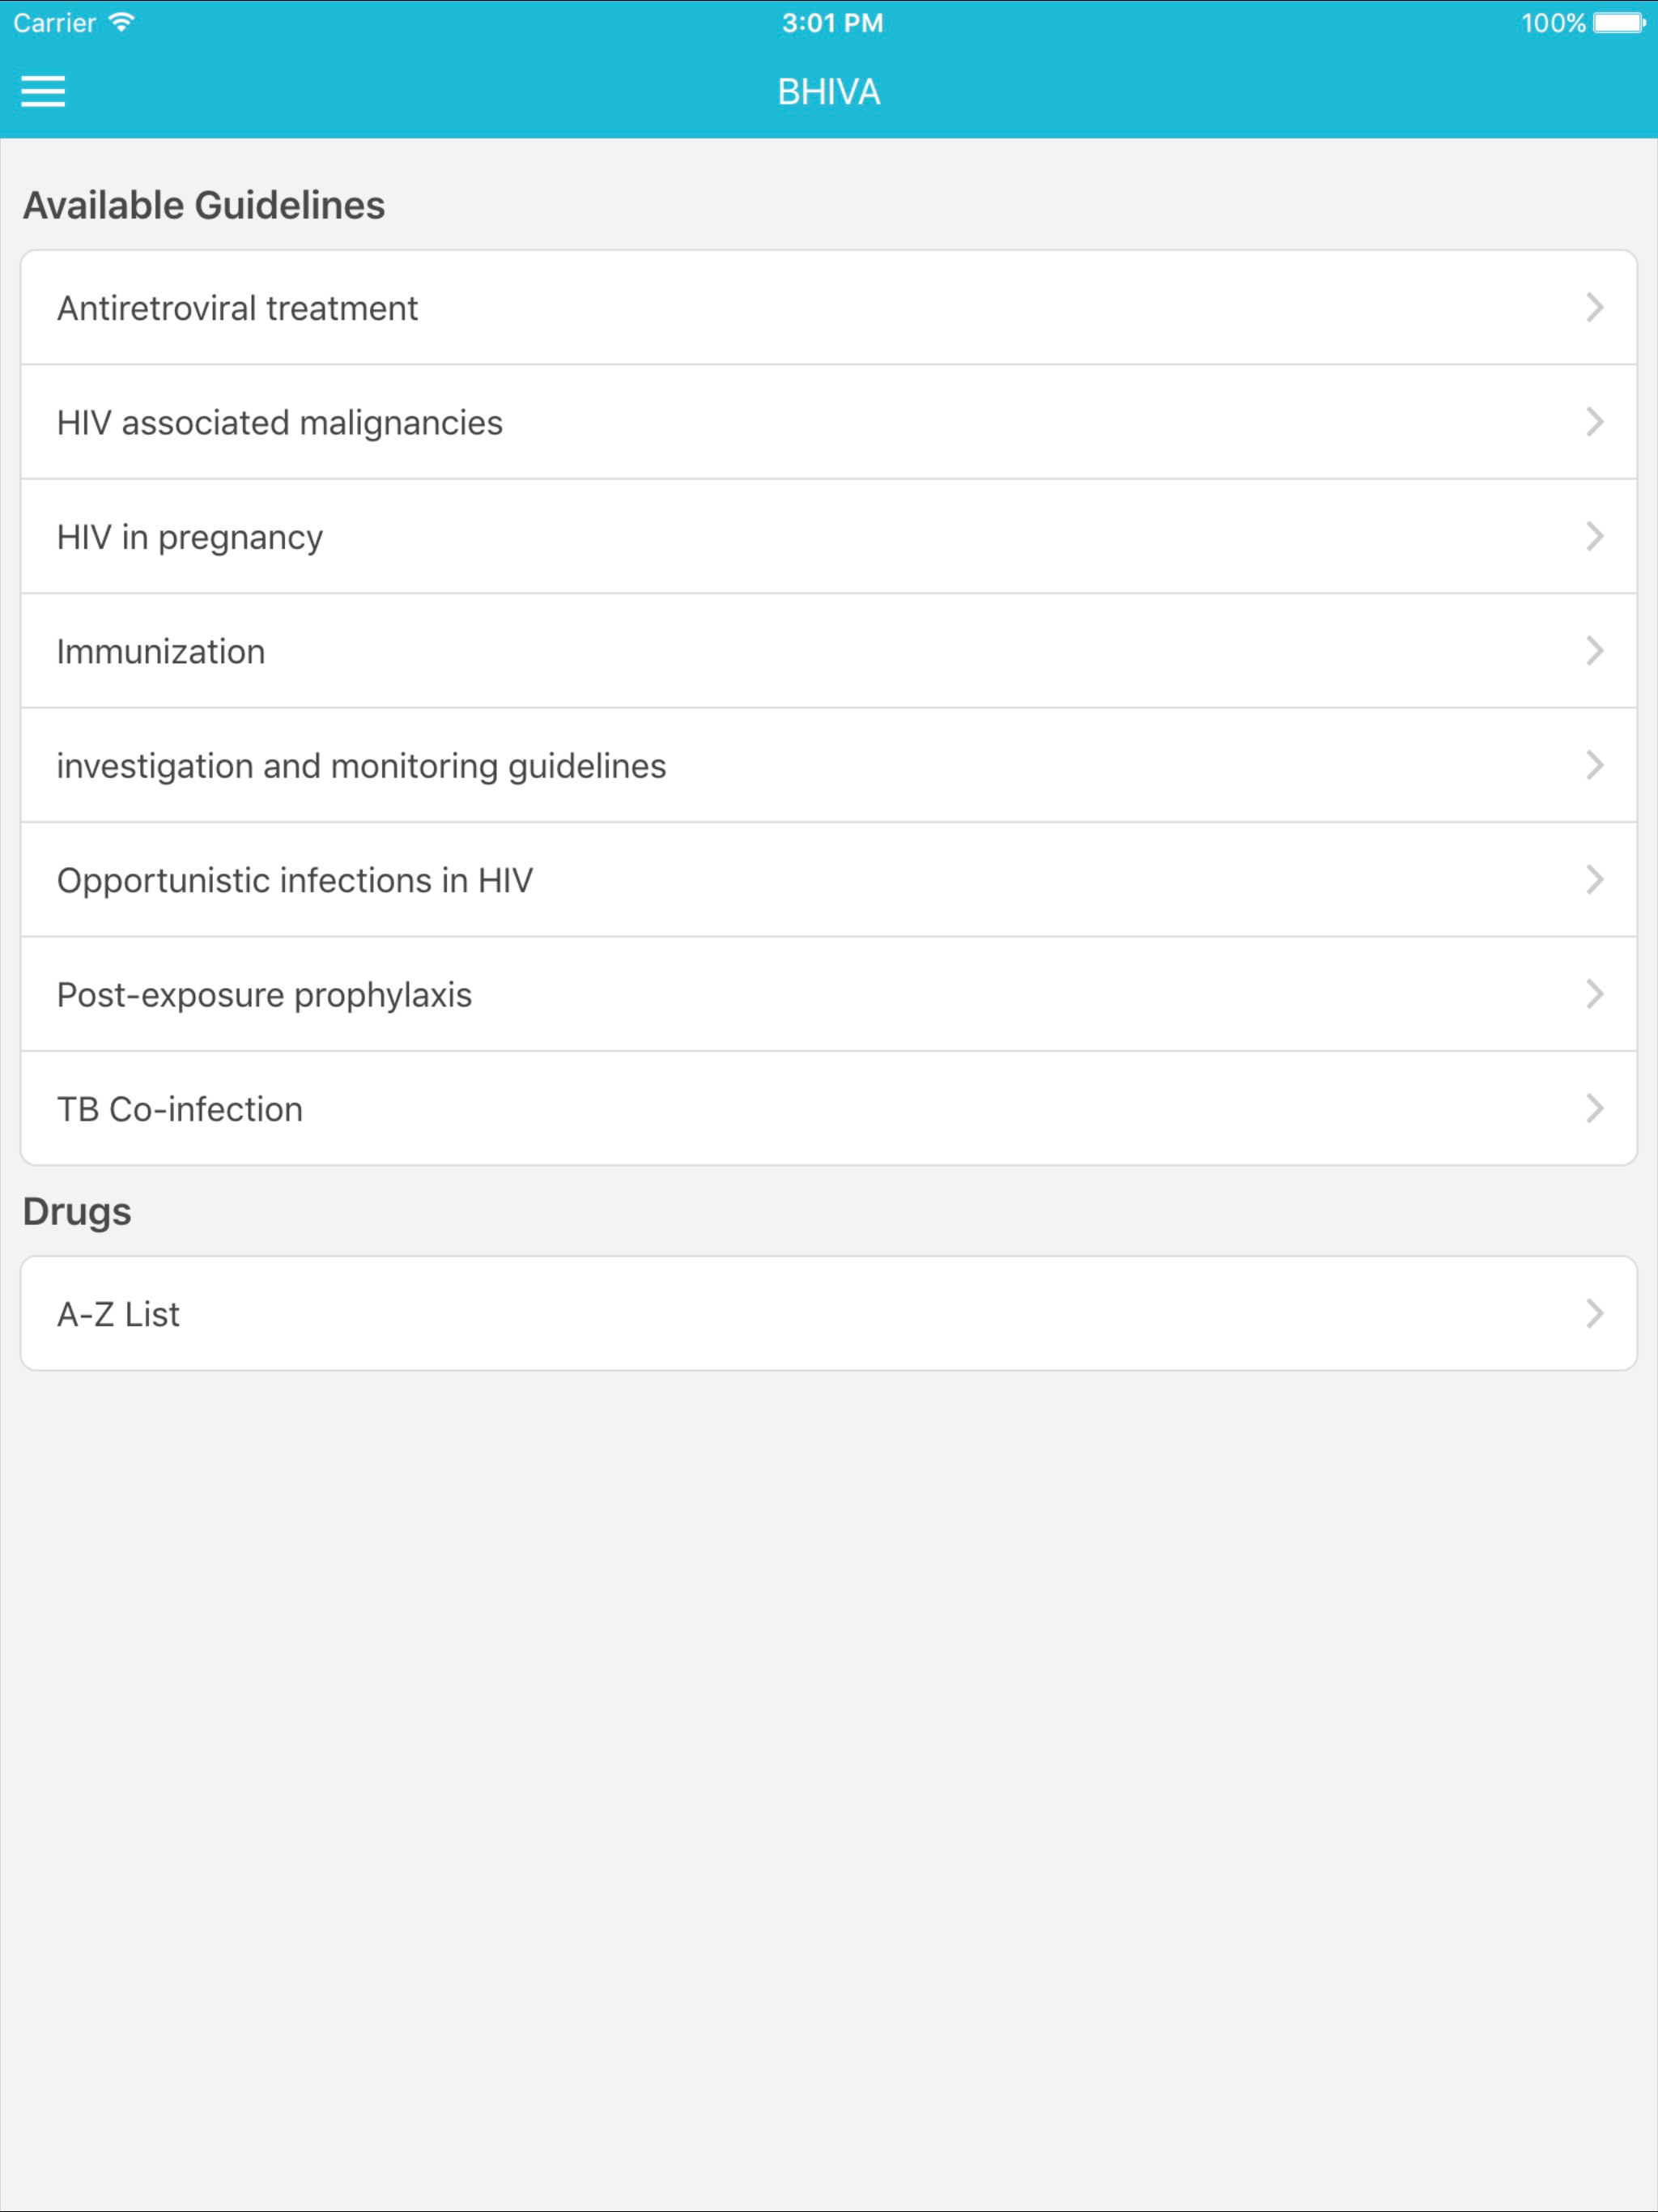Click chevron arrow beside HIV in pregnancy
The width and height of the screenshot is (1658, 2212).
1595,536
